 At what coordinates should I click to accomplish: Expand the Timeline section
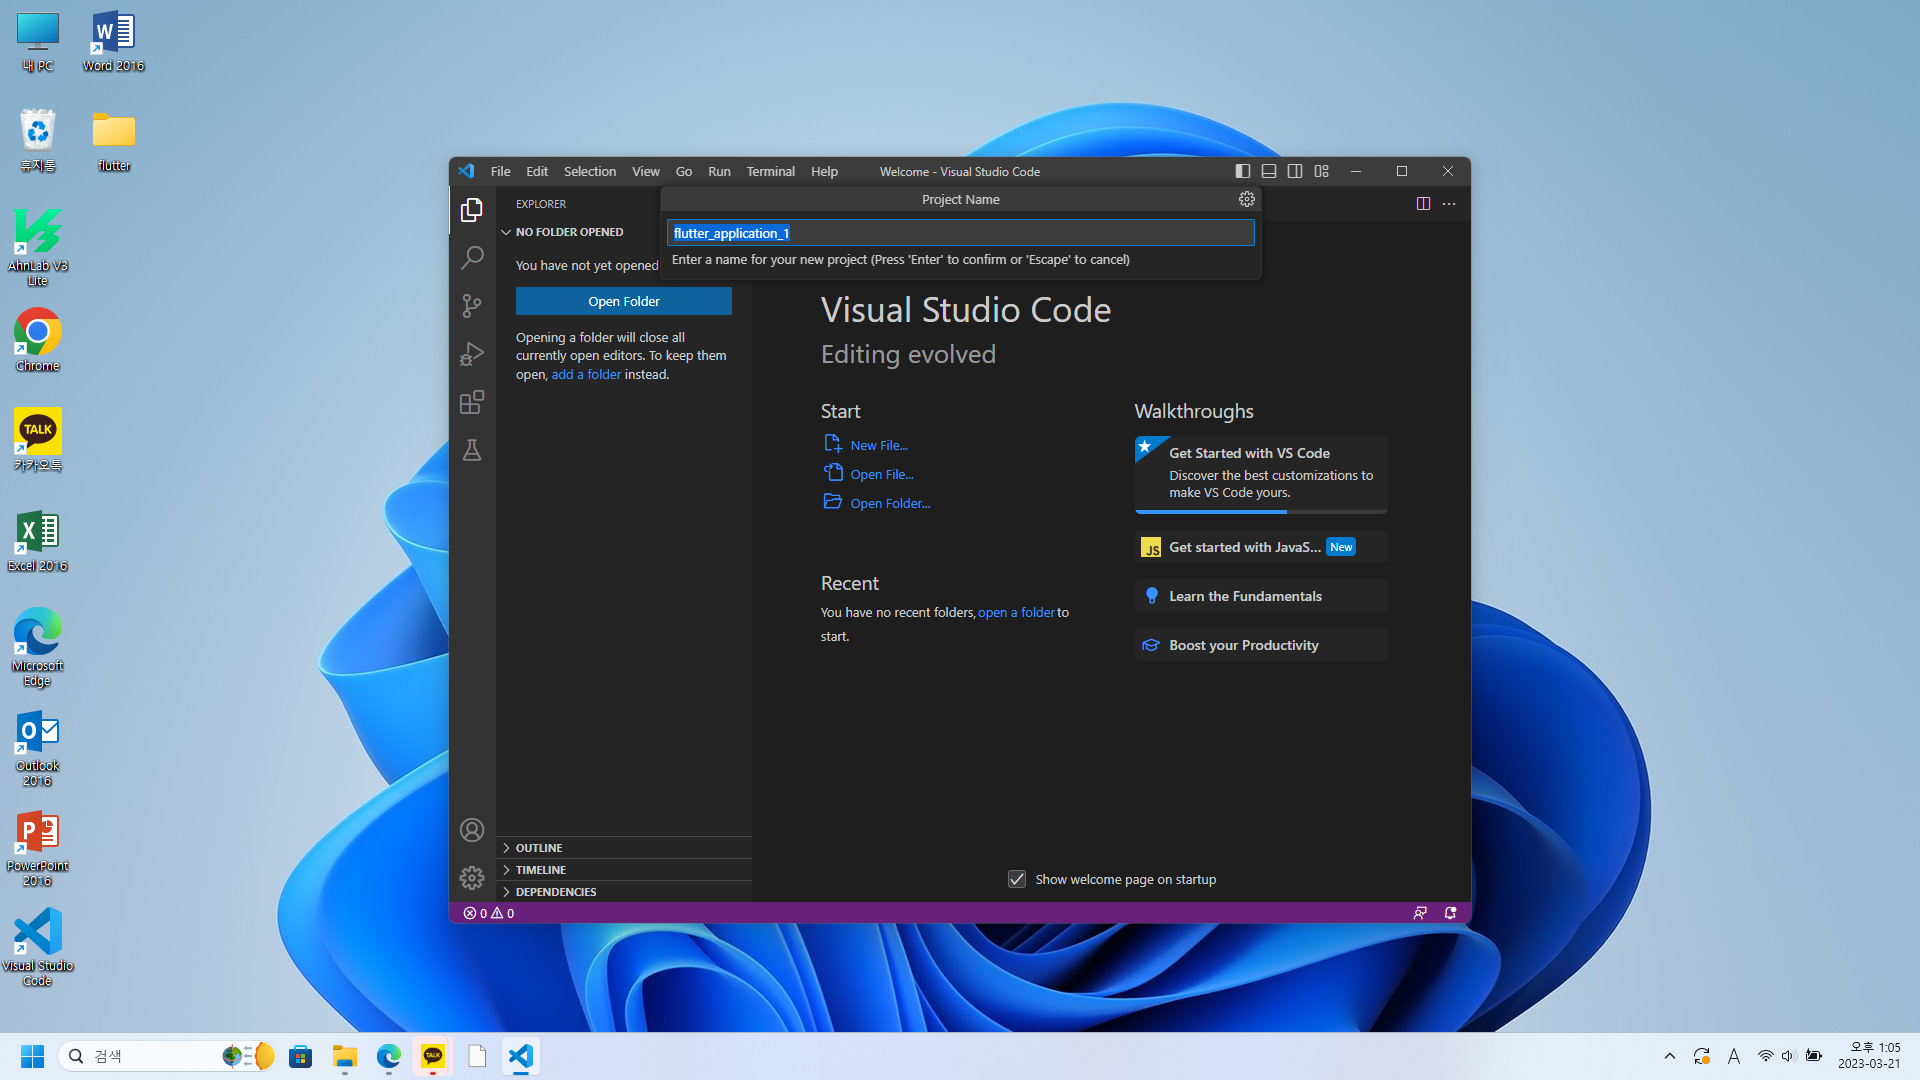624,870
